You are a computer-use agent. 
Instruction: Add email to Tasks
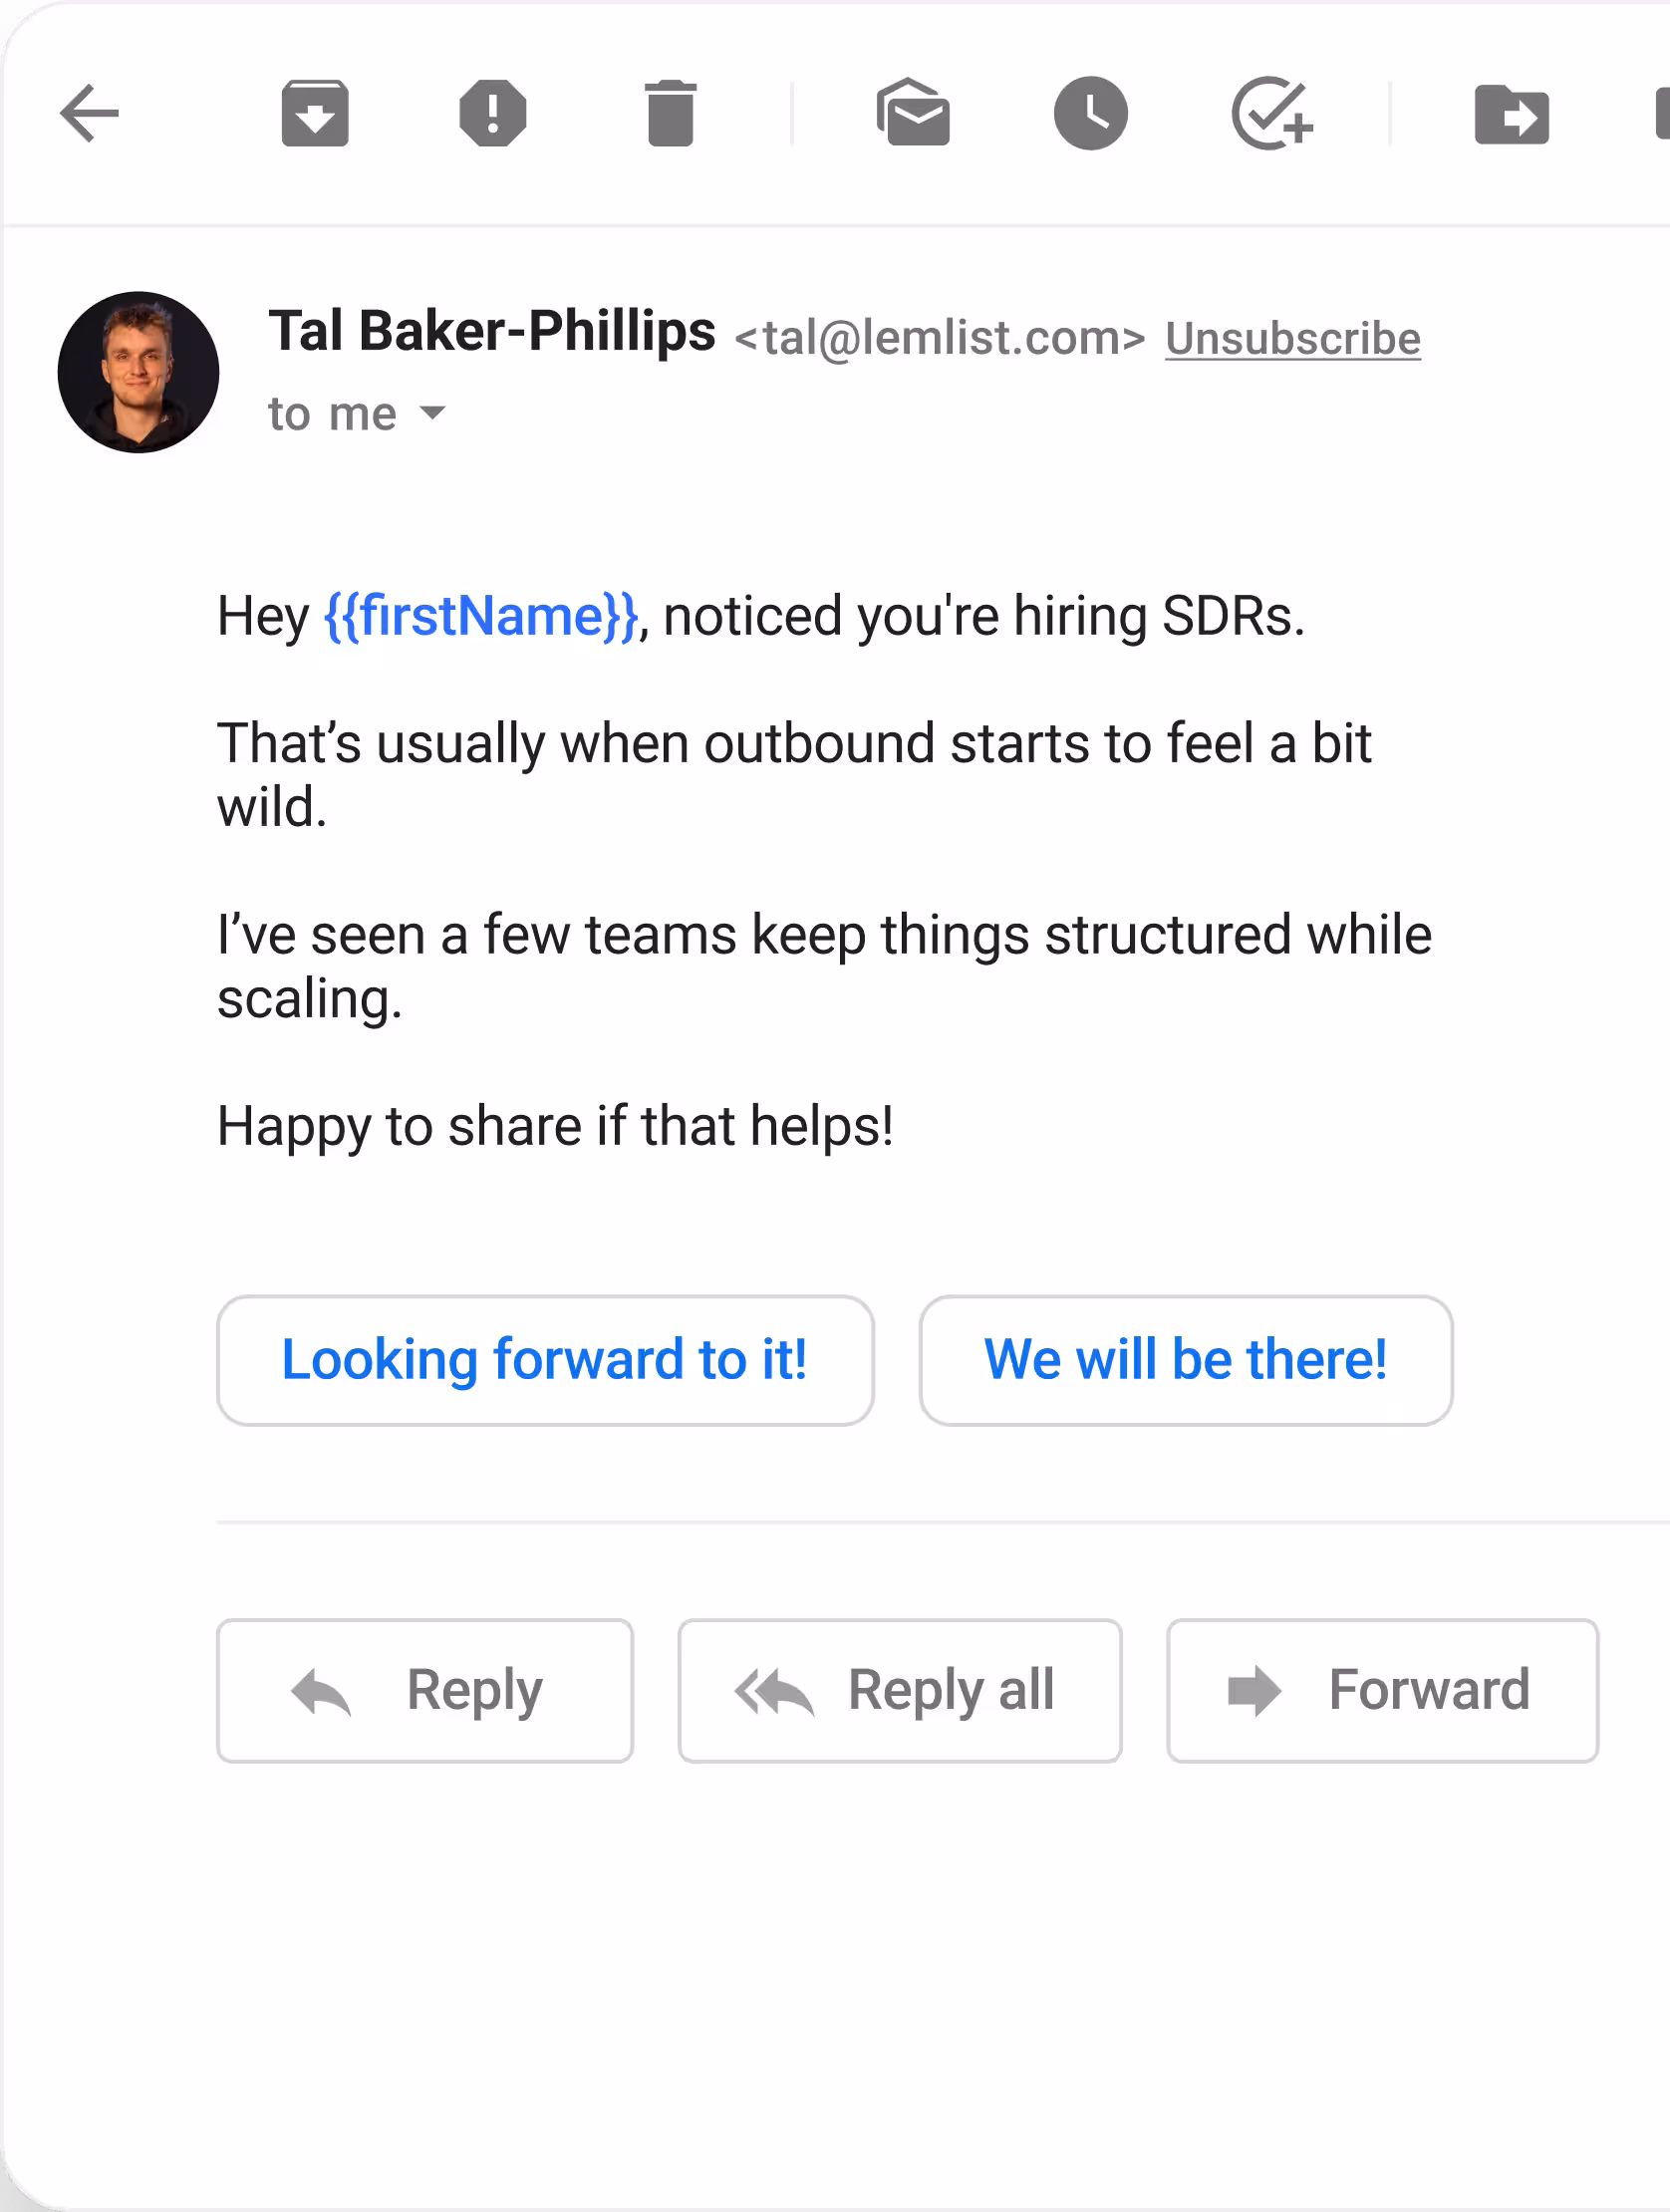pos(1271,113)
